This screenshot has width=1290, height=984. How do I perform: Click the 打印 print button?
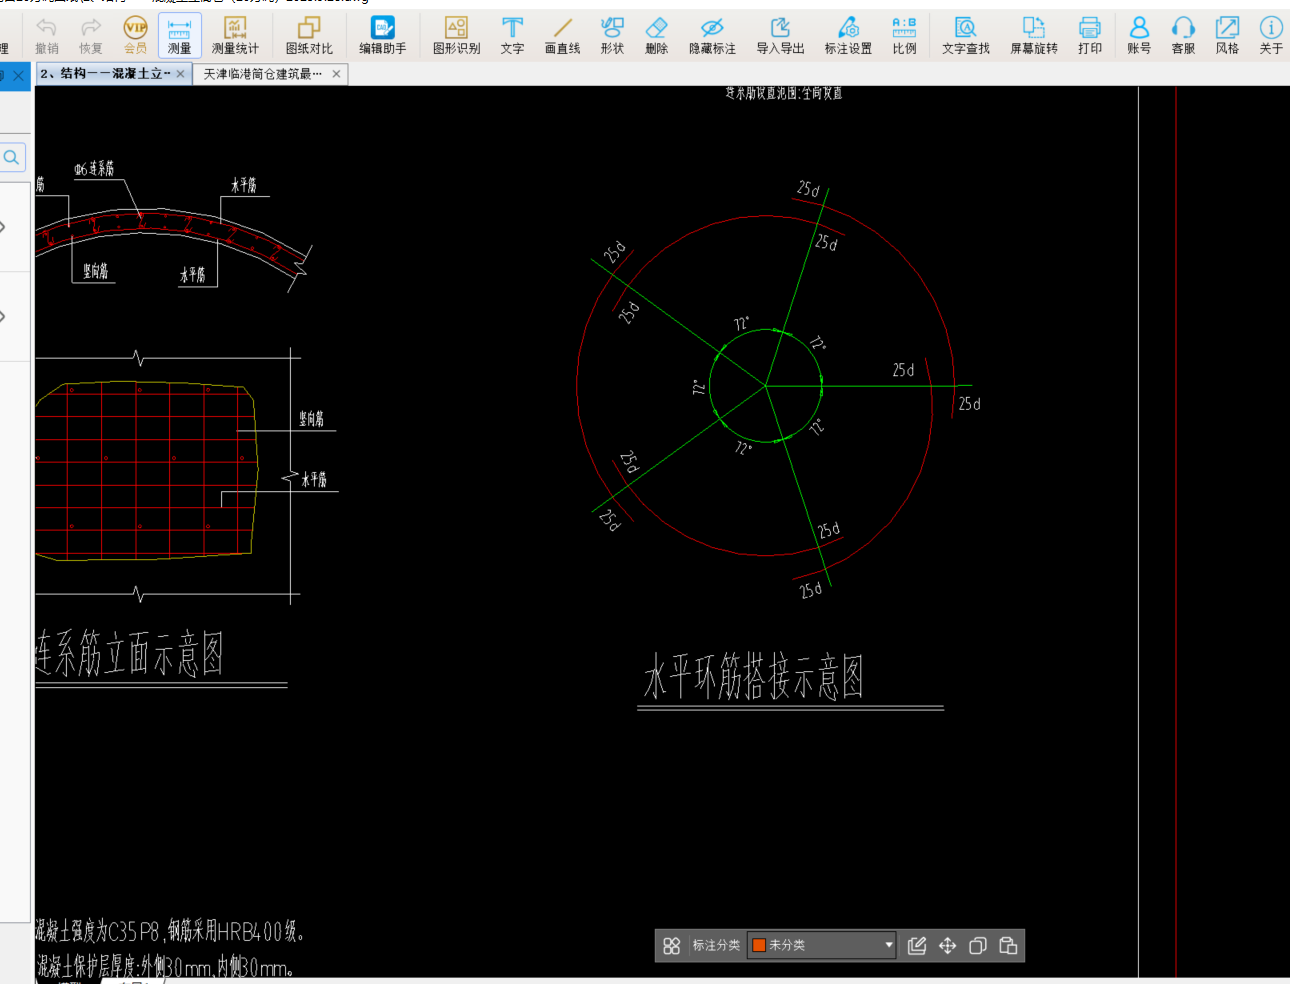[1089, 35]
